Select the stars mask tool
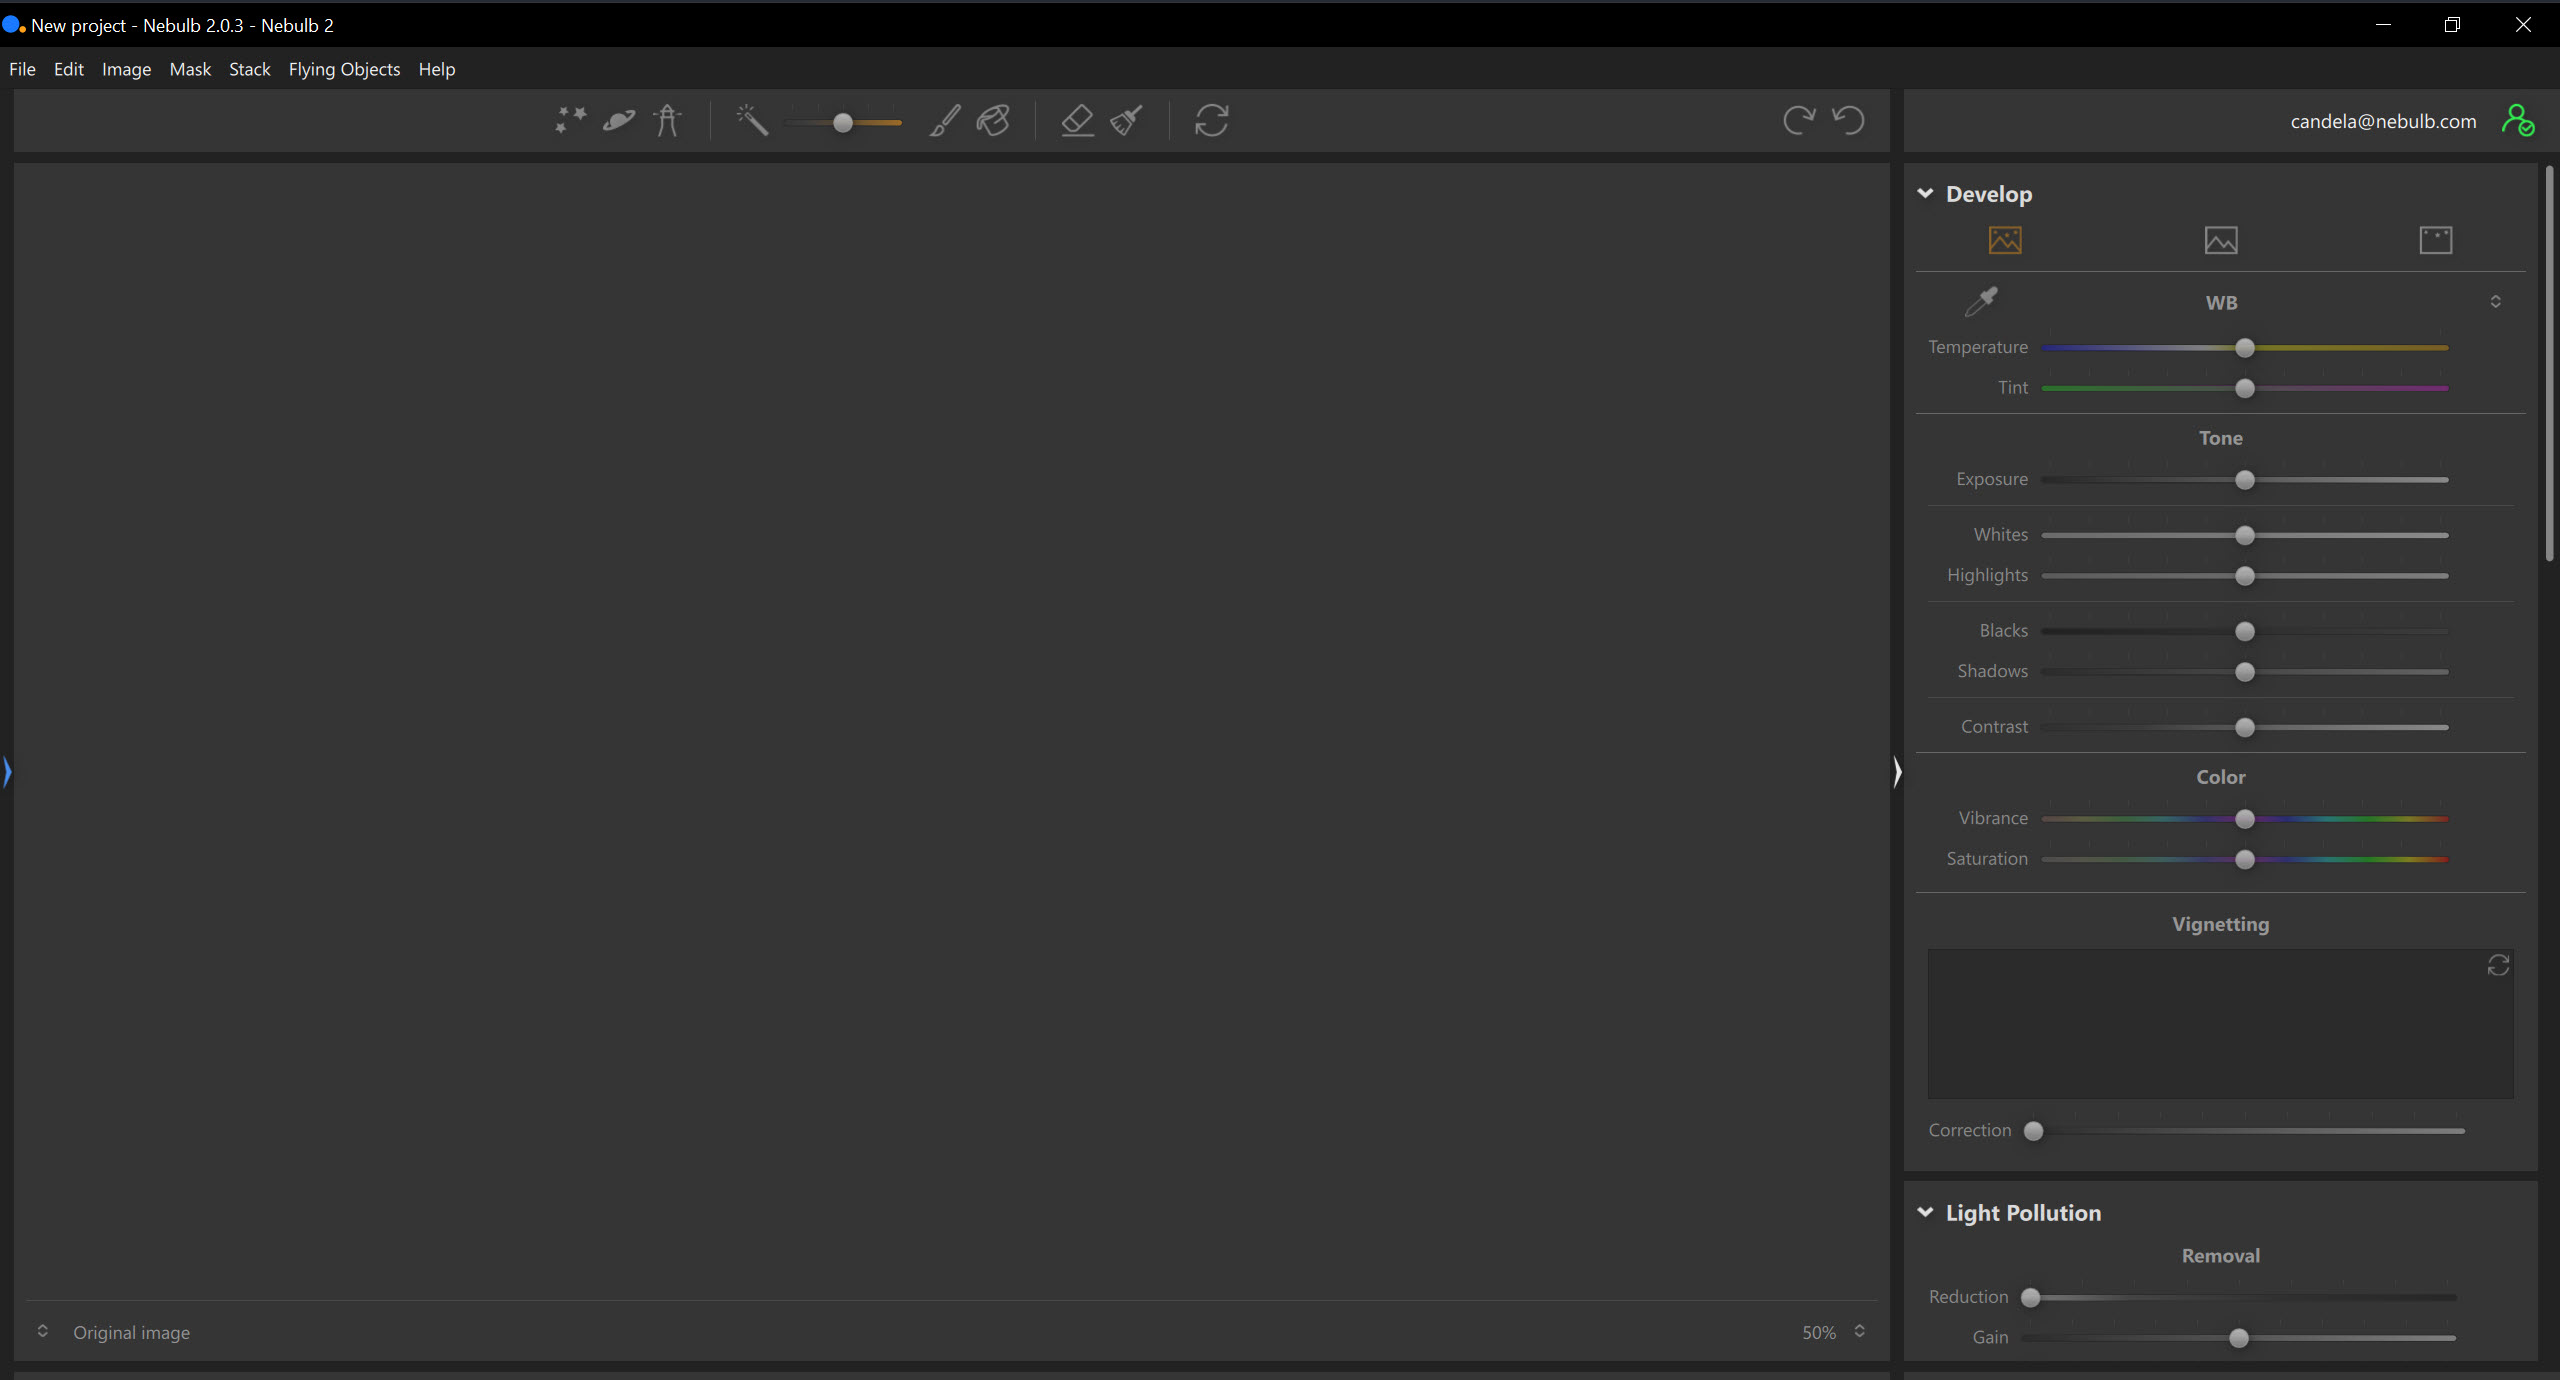 click(x=571, y=121)
